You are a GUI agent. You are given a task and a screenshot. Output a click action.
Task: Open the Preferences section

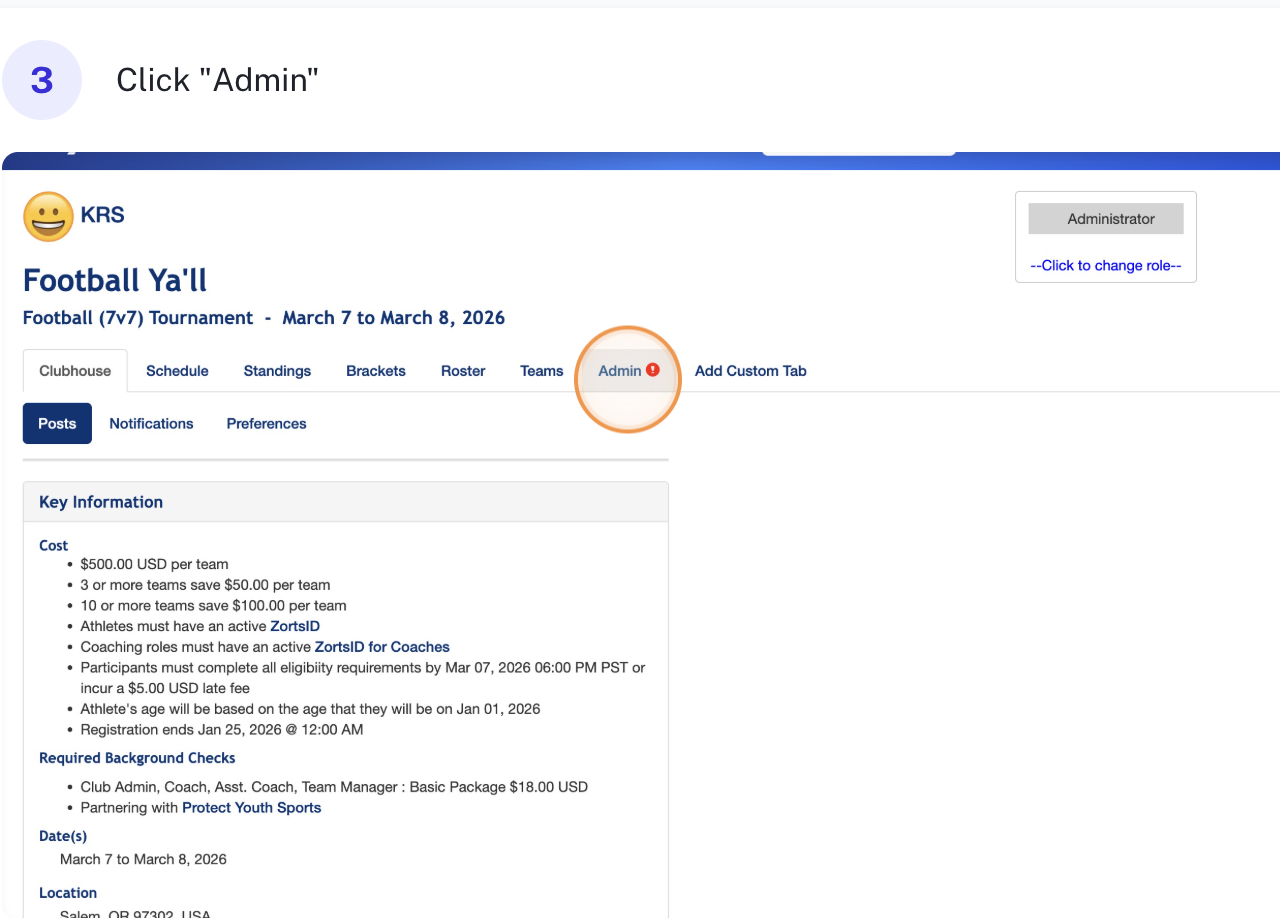pos(266,423)
